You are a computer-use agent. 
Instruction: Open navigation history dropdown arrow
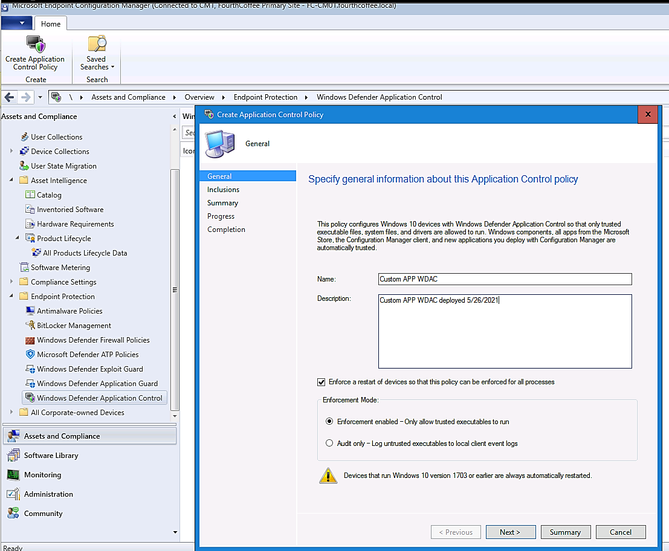pyautogui.click(x=40, y=97)
